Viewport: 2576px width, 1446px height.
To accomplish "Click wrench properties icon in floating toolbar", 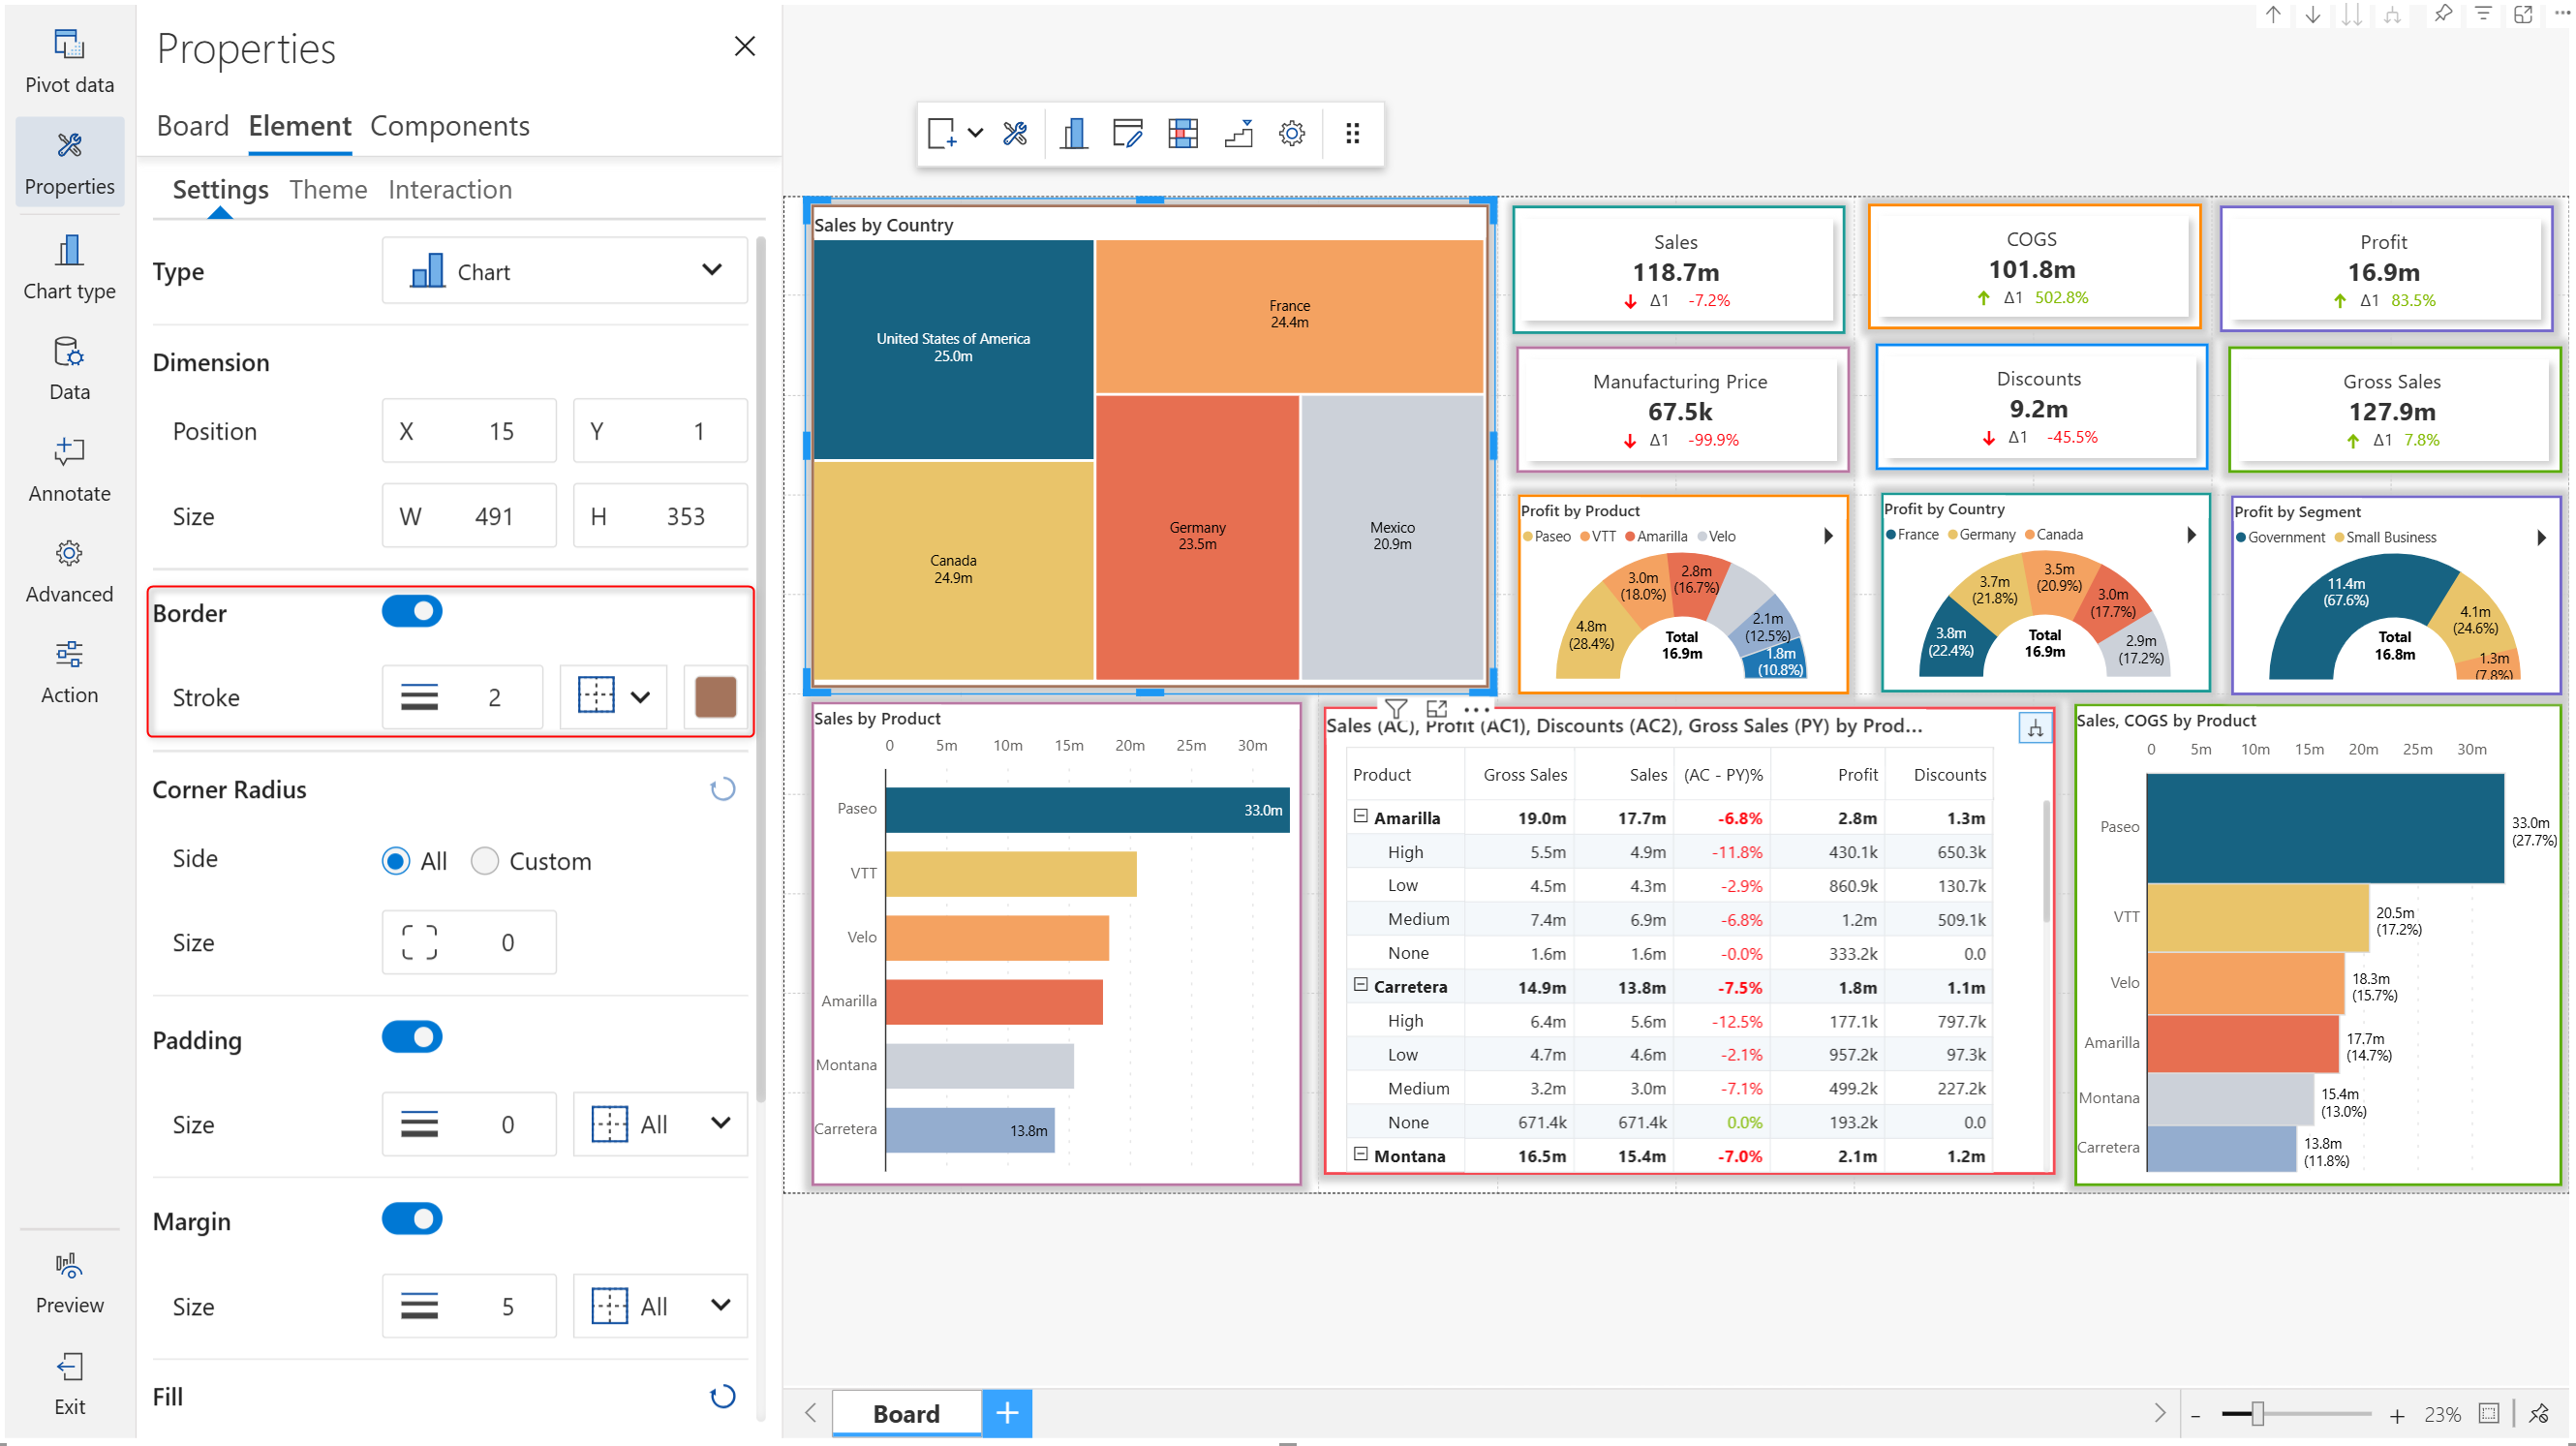I will [1014, 133].
